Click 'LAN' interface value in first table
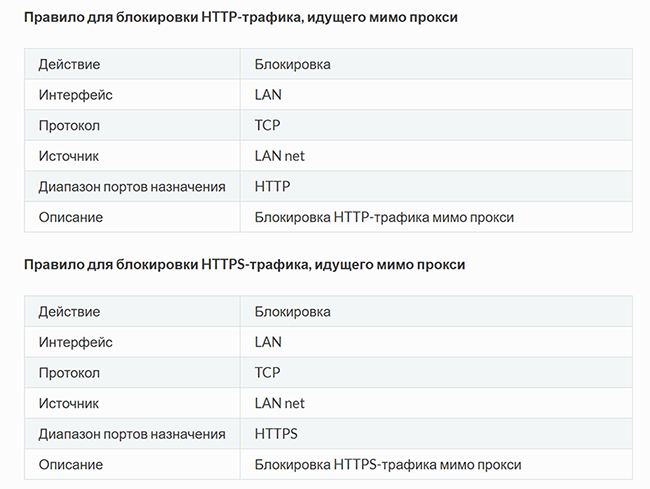650x489 pixels. (x=268, y=95)
